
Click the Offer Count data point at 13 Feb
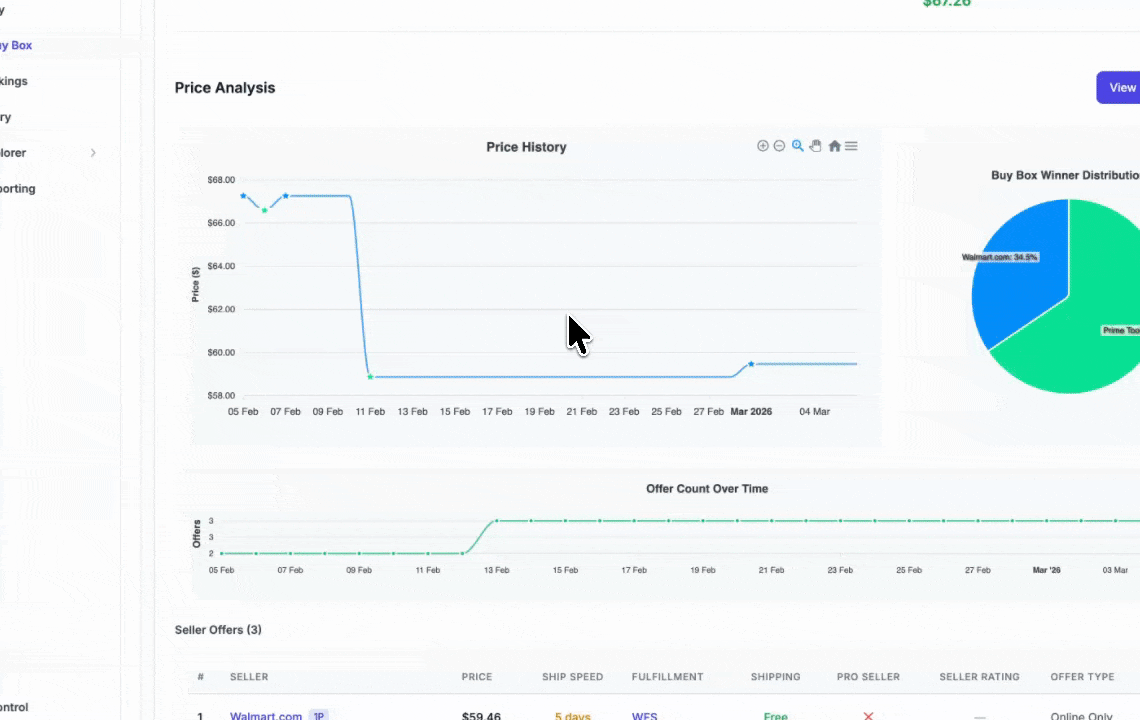coord(497,521)
